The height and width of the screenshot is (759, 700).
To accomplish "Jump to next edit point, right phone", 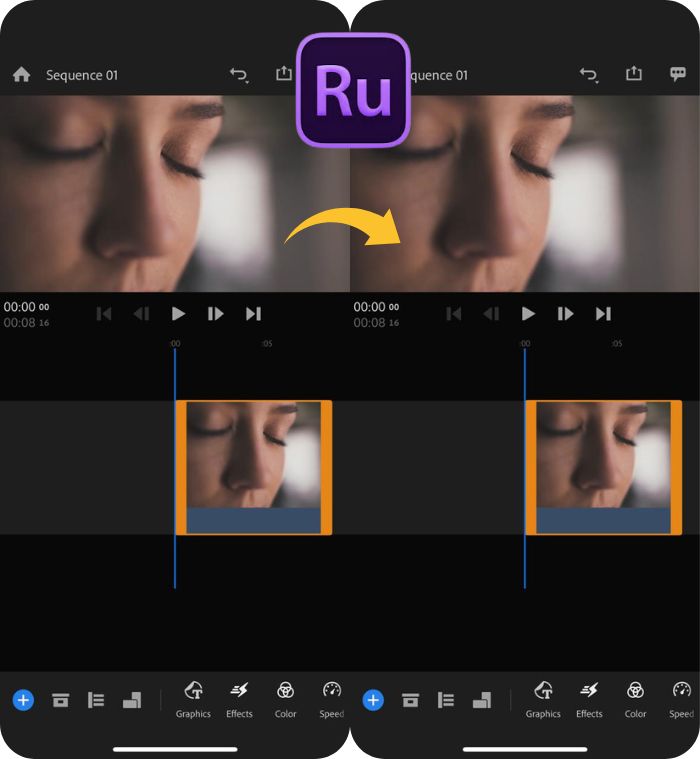I will coord(603,314).
